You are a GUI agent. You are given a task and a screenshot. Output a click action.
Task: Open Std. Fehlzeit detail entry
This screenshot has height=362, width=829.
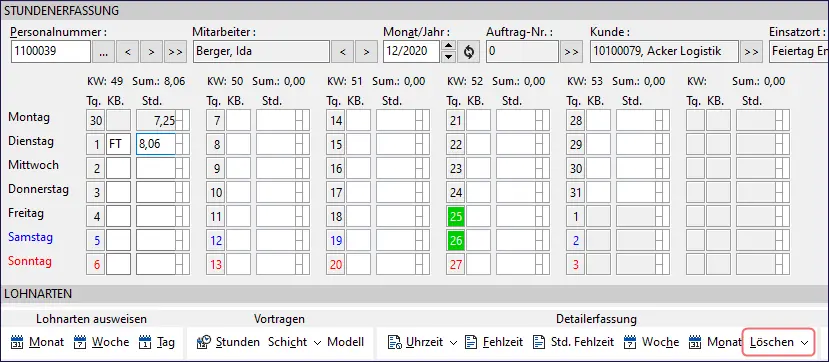pyautogui.click(x=574, y=342)
